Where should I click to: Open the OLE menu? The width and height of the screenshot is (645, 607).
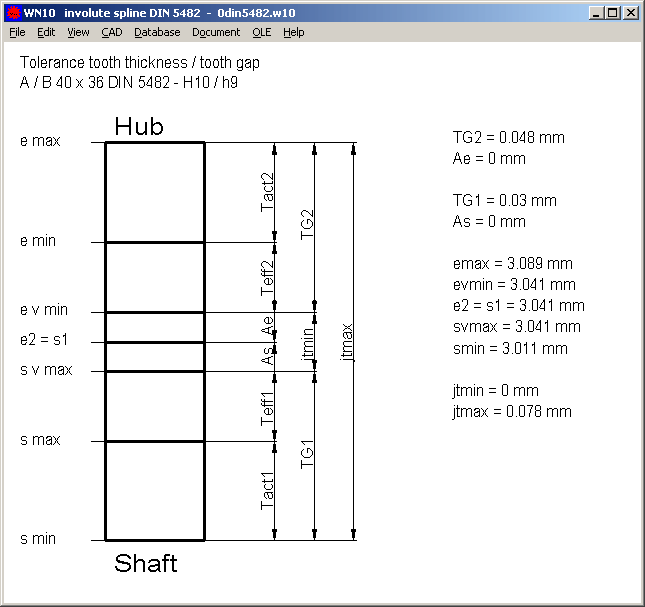coord(262,32)
